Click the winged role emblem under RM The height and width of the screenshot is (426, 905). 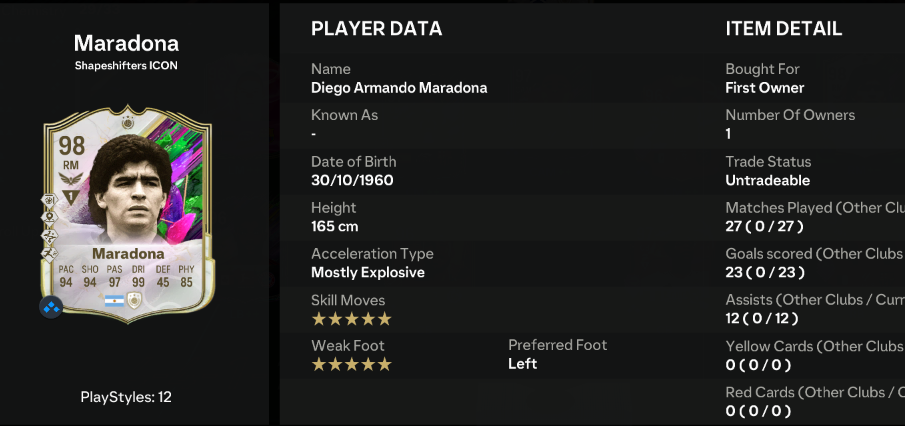pyautogui.click(x=71, y=177)
